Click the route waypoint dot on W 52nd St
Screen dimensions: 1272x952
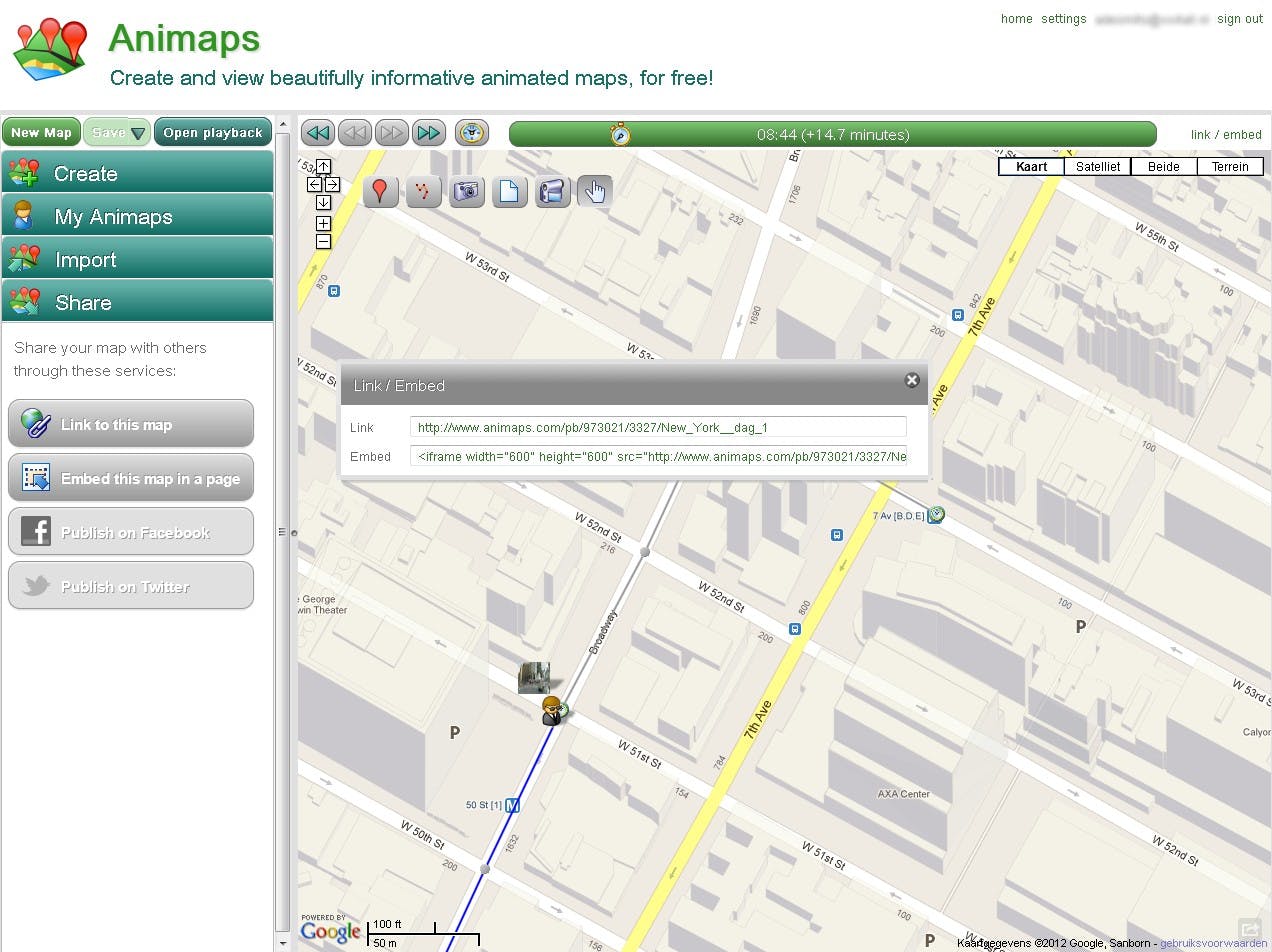pyautogui.click(x=645, y=552)
